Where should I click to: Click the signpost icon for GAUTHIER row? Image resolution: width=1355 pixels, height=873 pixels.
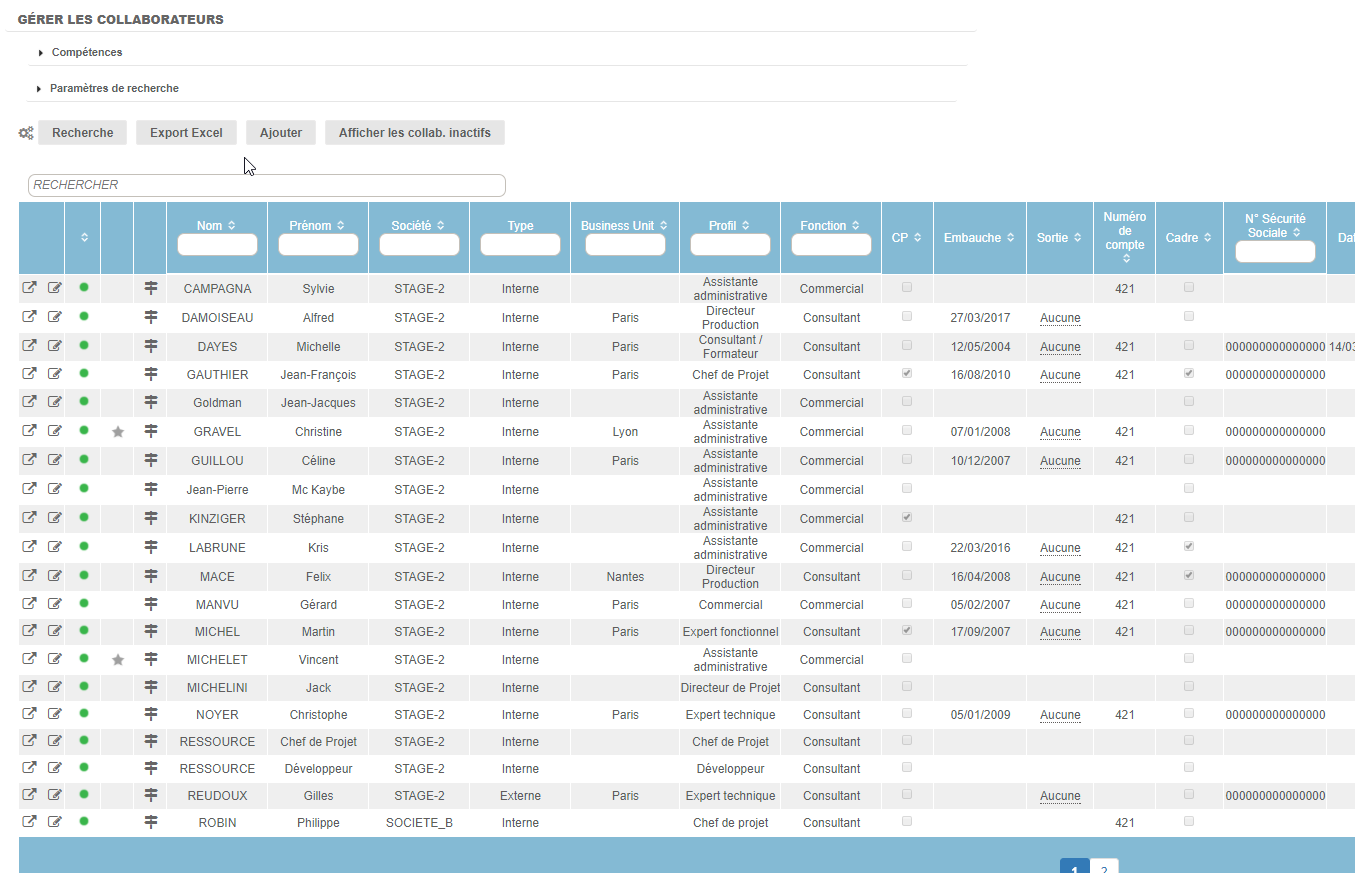pos(151,374)
